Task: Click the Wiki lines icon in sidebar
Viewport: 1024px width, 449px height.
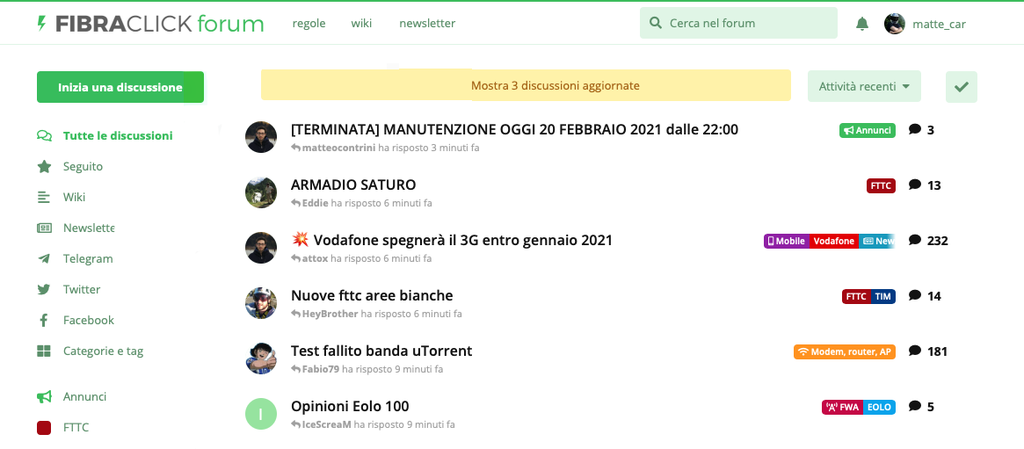Action: click(44, 197)
